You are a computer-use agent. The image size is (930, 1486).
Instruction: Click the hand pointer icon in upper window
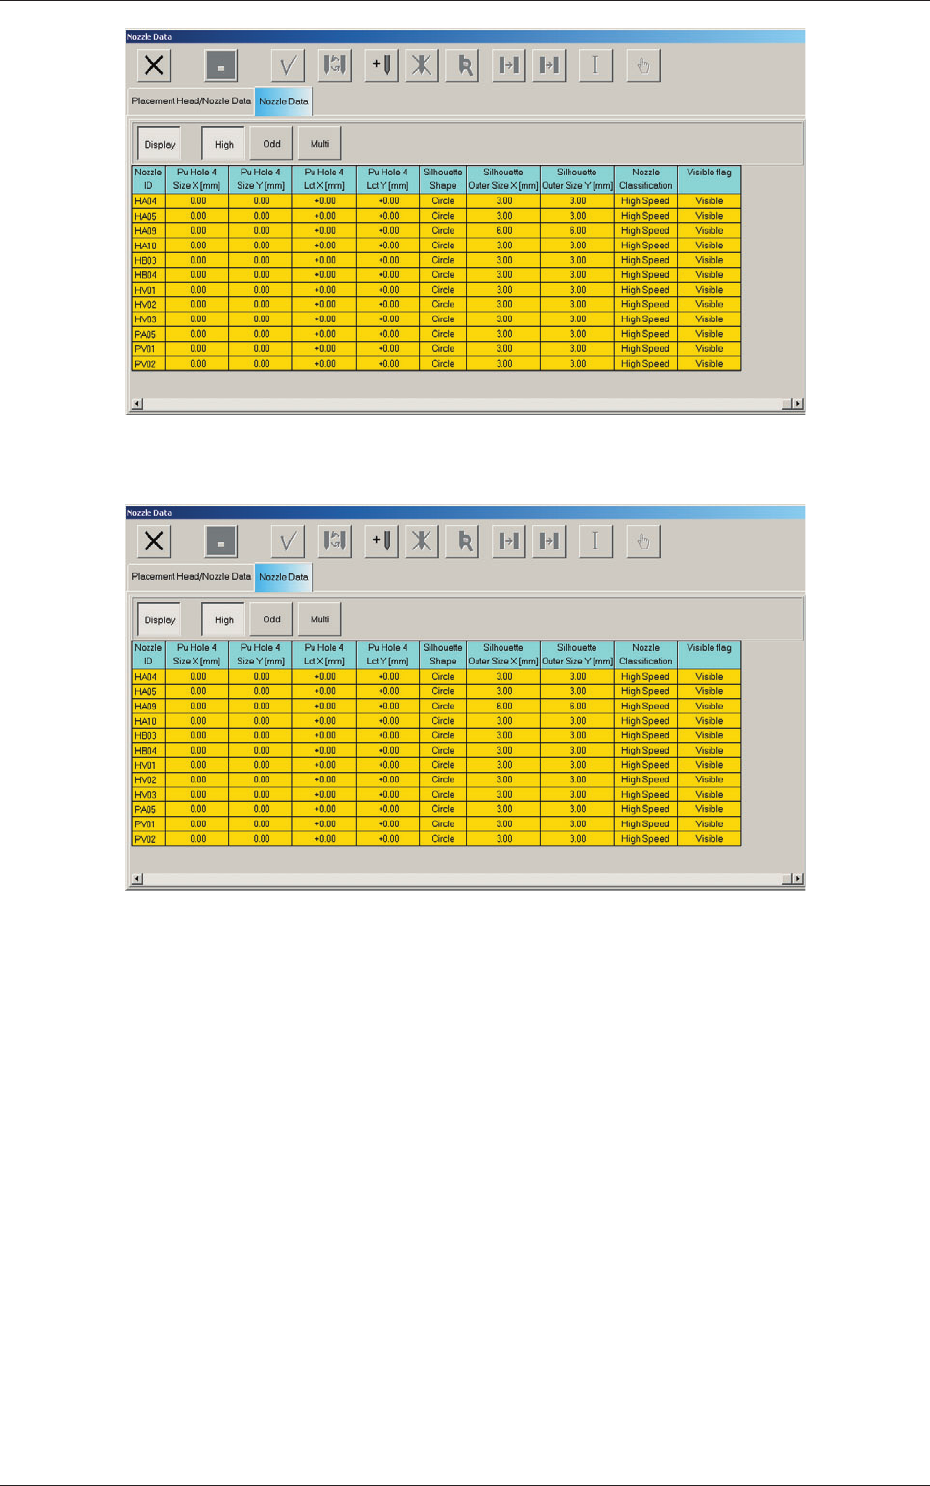click(643, 66)
